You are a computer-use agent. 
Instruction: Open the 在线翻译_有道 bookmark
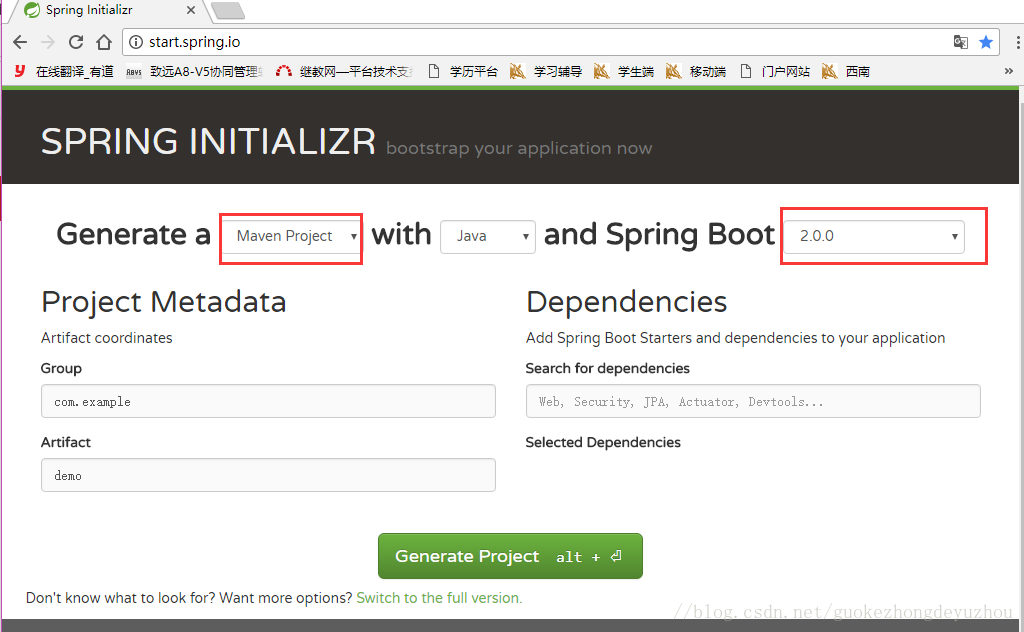(x=64, y=71)
